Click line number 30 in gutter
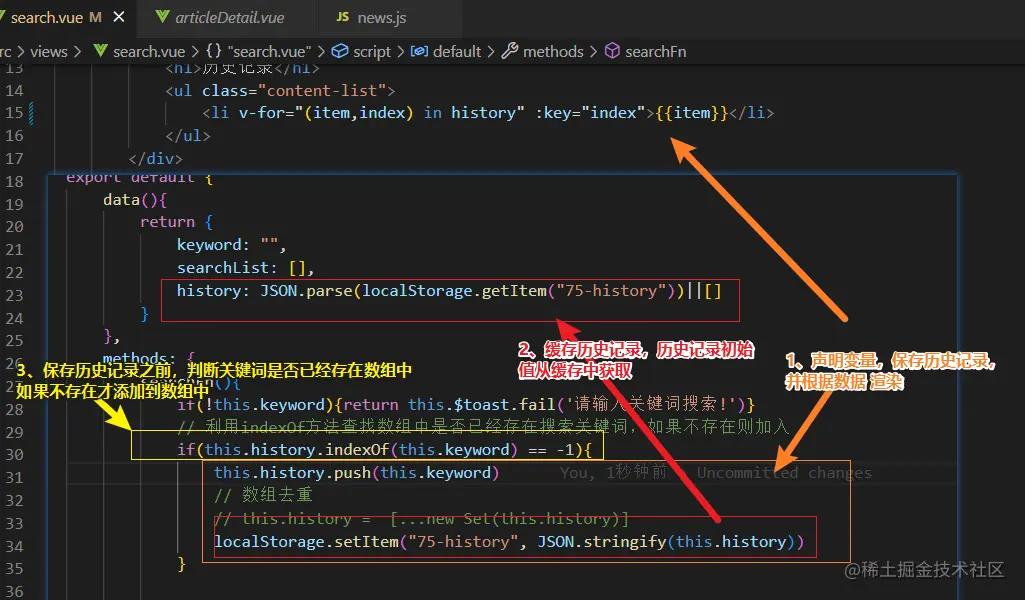This screenshot has width=1025, height=600. (14, 455)
